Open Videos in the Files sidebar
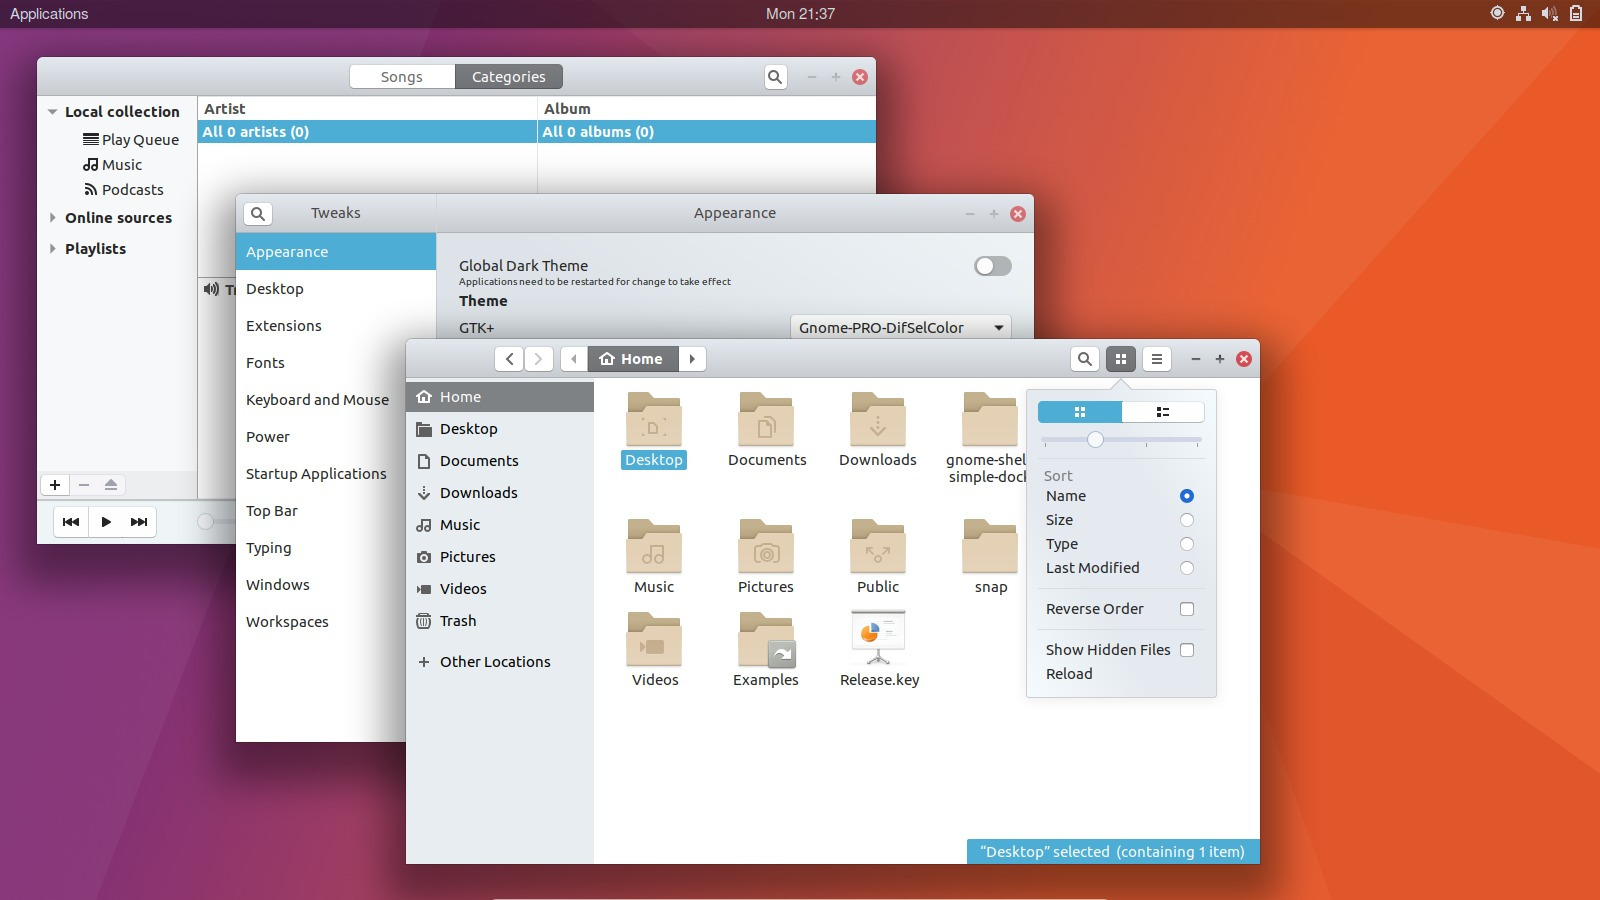This screenshot has height=900, width=1600. click(500, 589)
